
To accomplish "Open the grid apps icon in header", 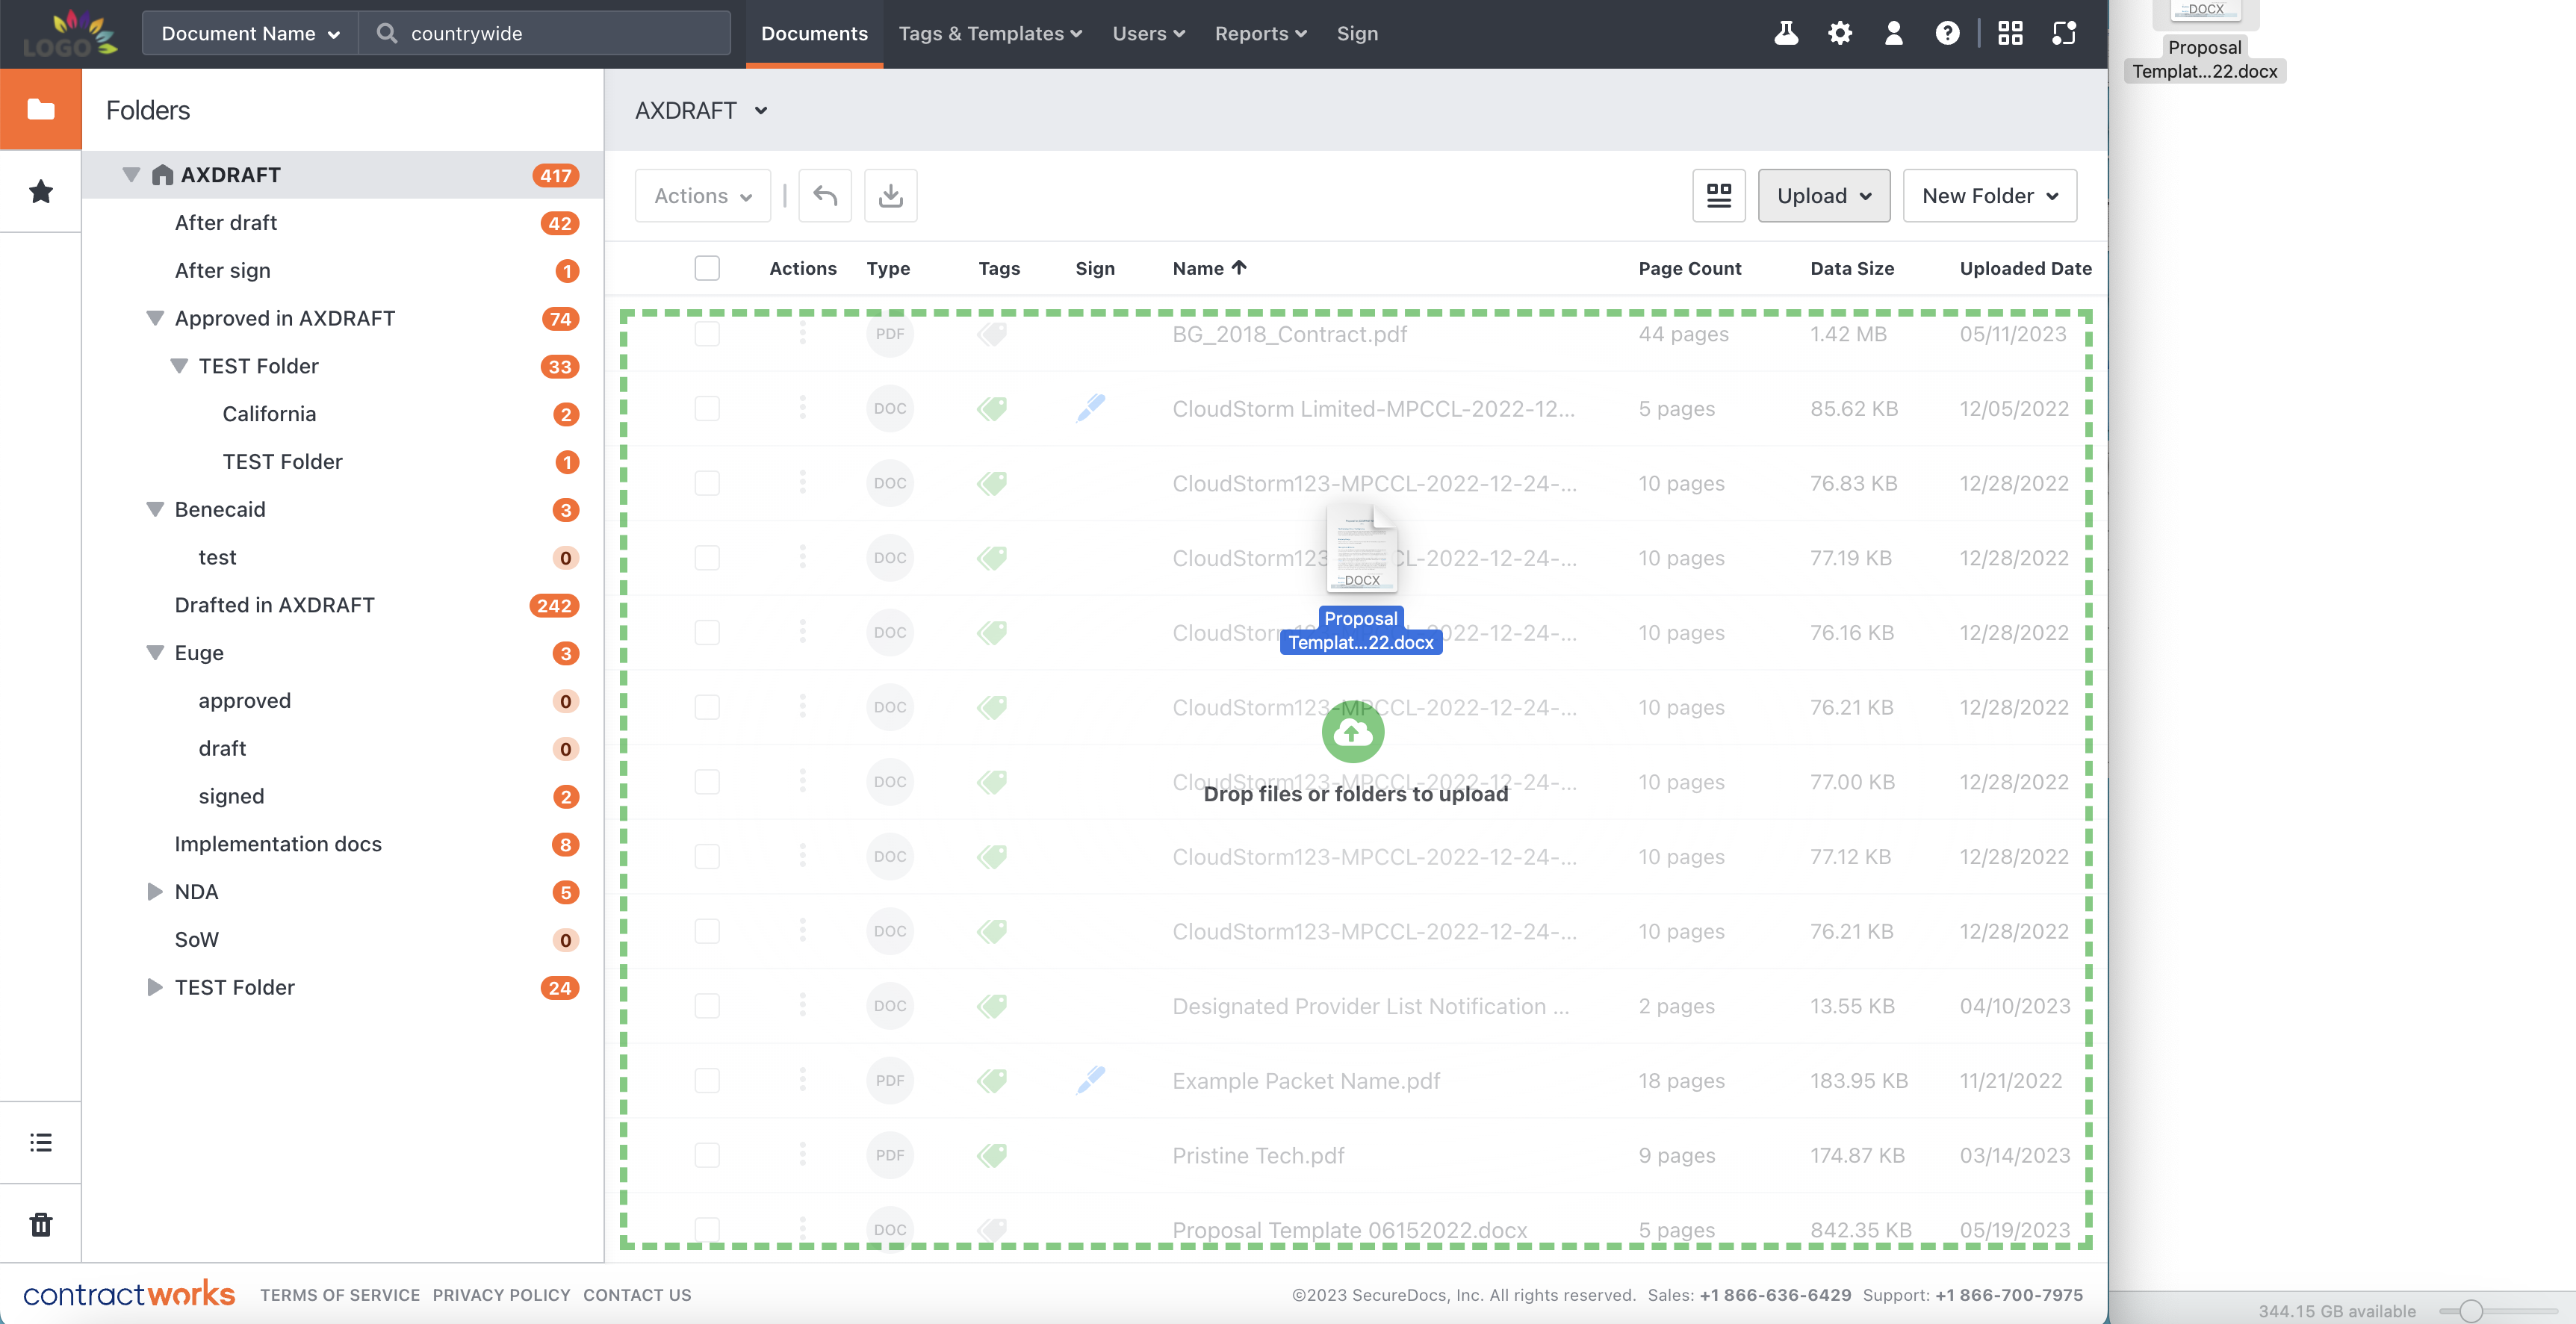I will 2010,33.
